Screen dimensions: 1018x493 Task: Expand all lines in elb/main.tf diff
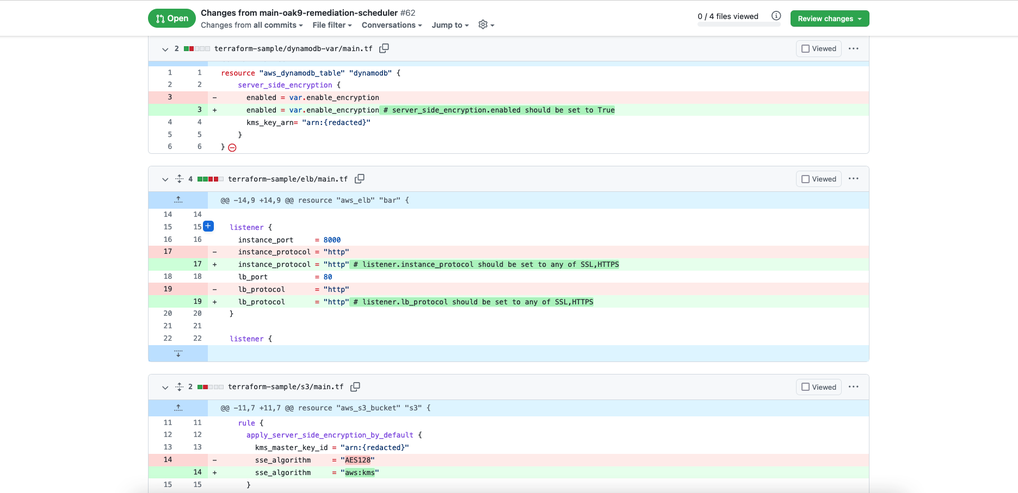pyautogui.click(x=179, y=179)
